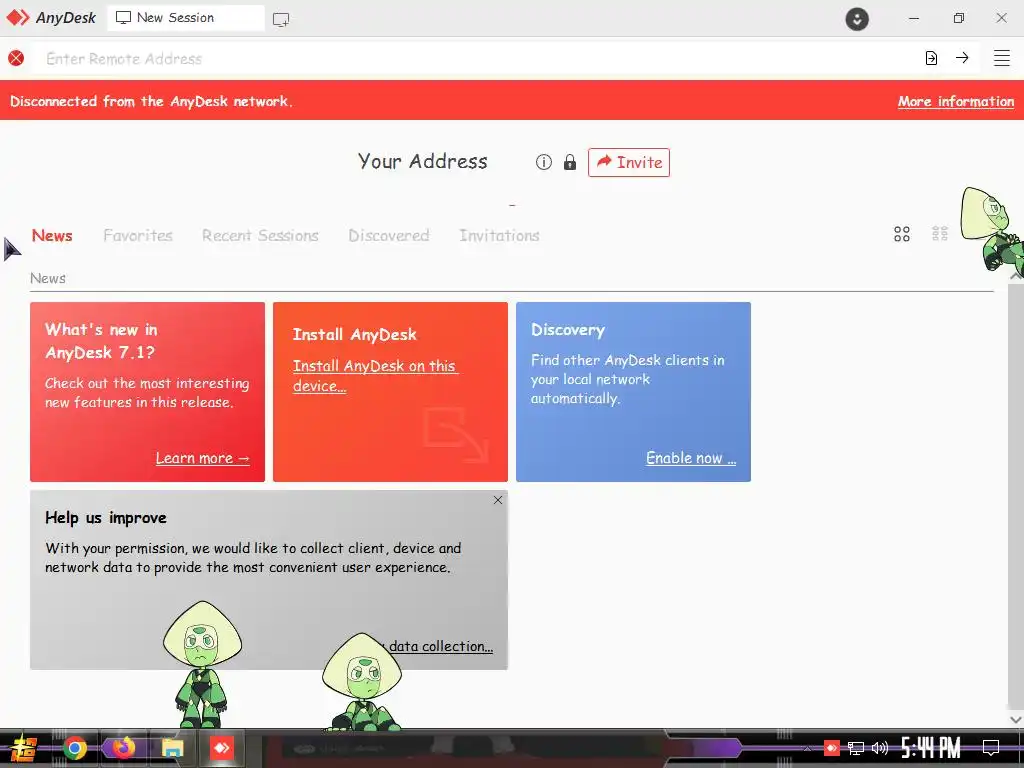
Task: Open the hamburger main menu
Action: click(x=1001, y=58)
